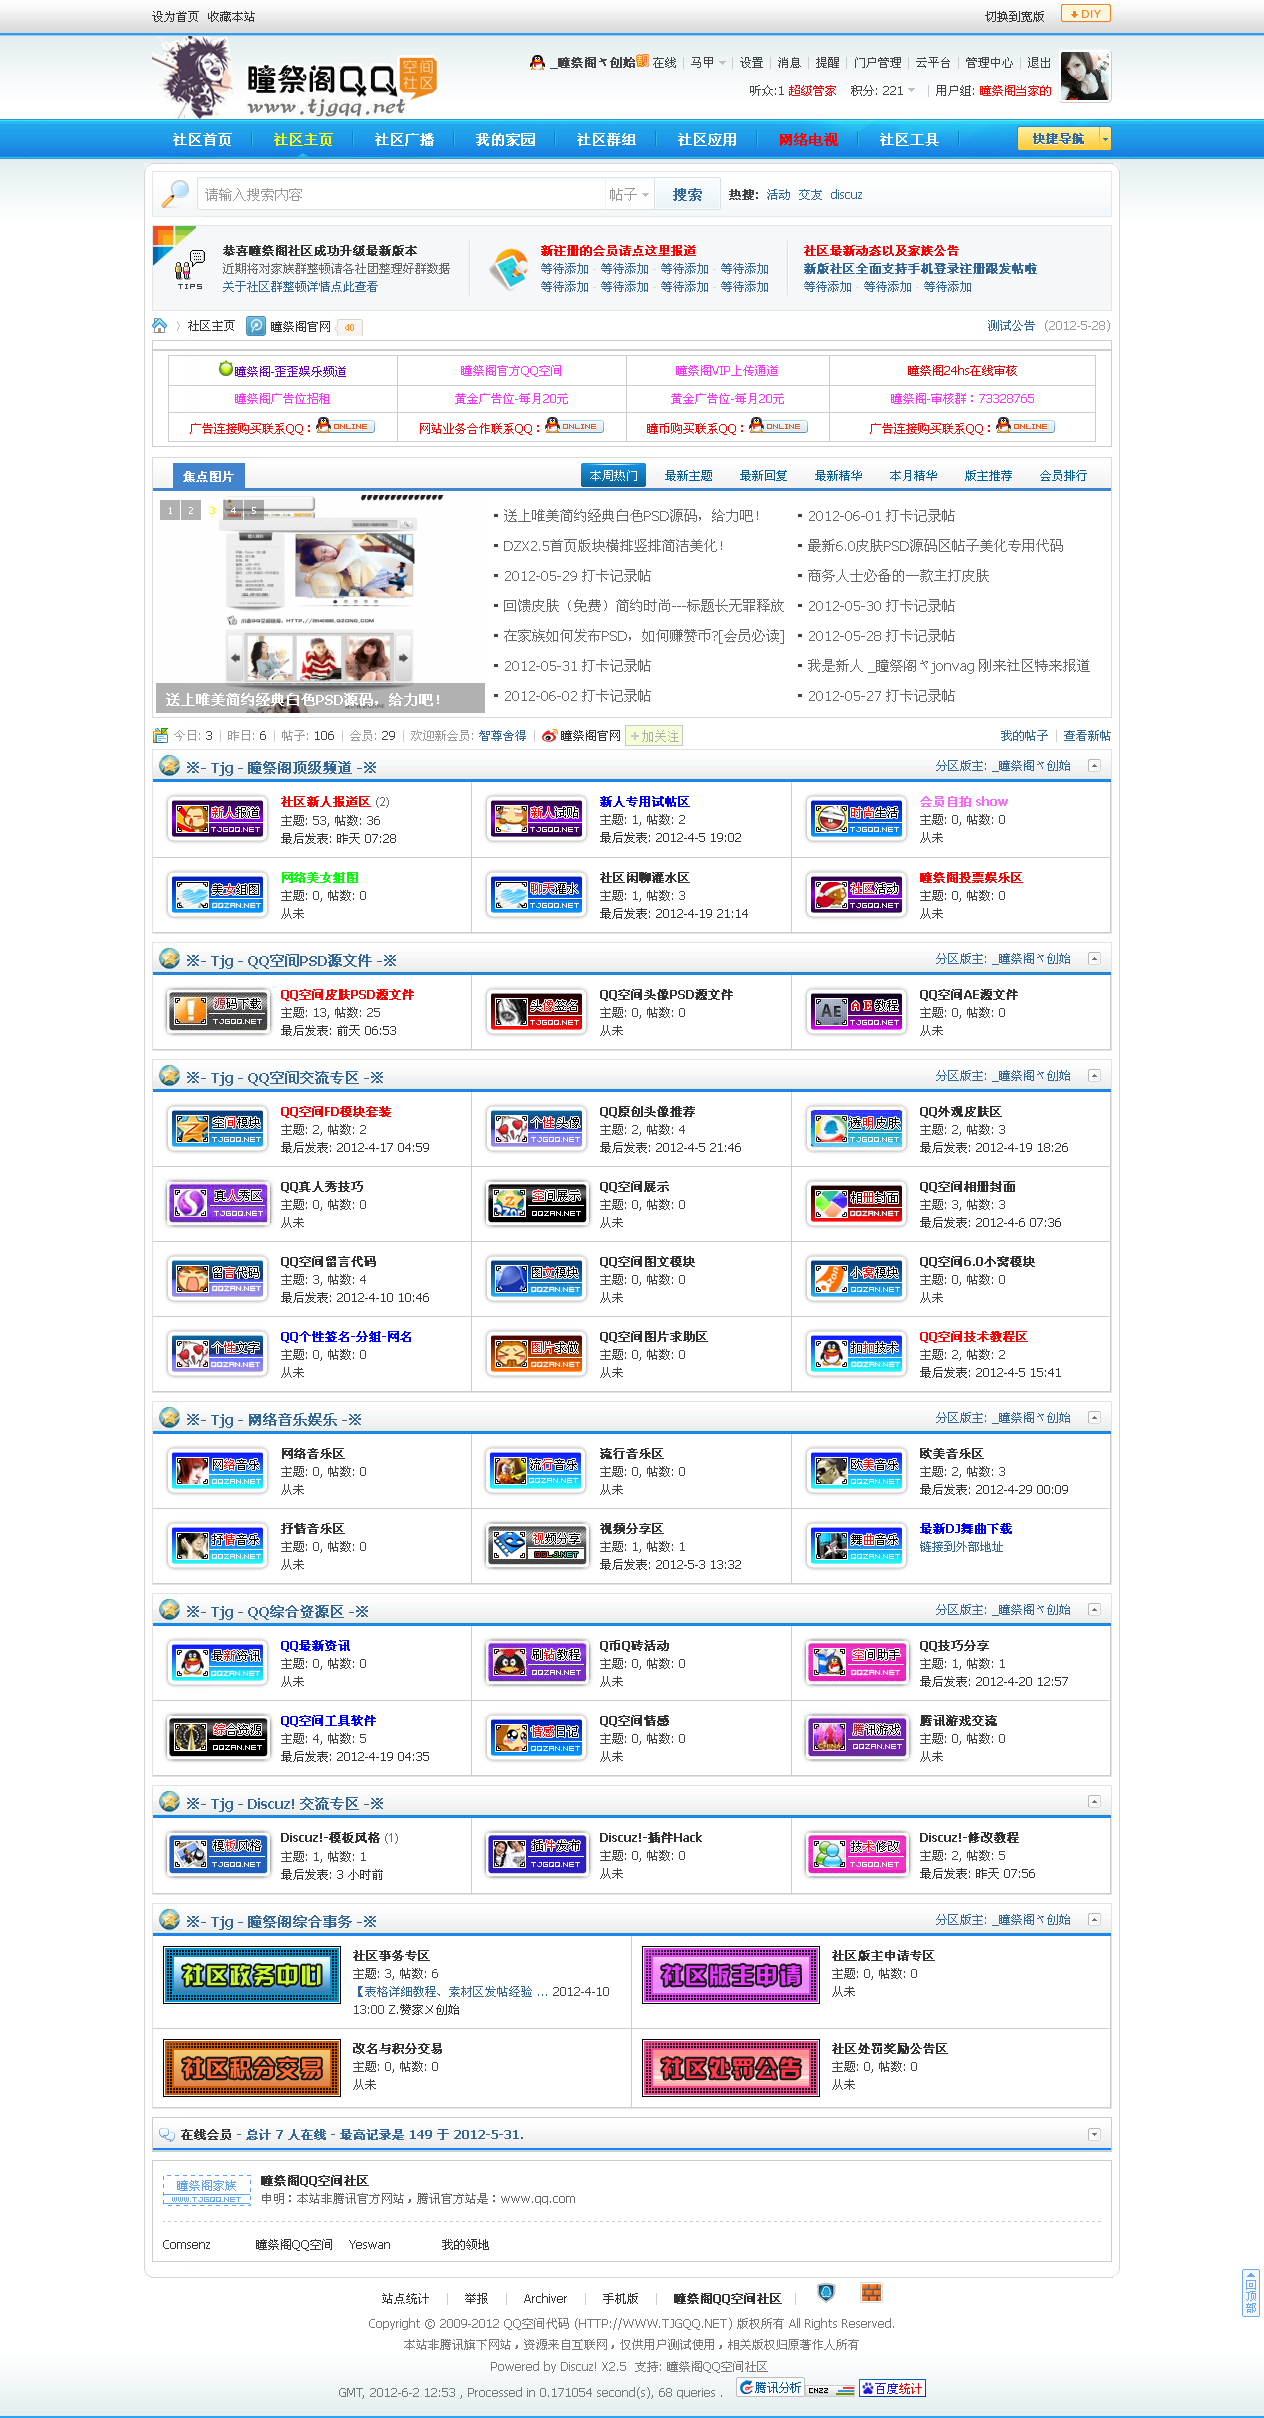
Task: Go to 社区群组 nav item
Action: click(x=606, y=139)
